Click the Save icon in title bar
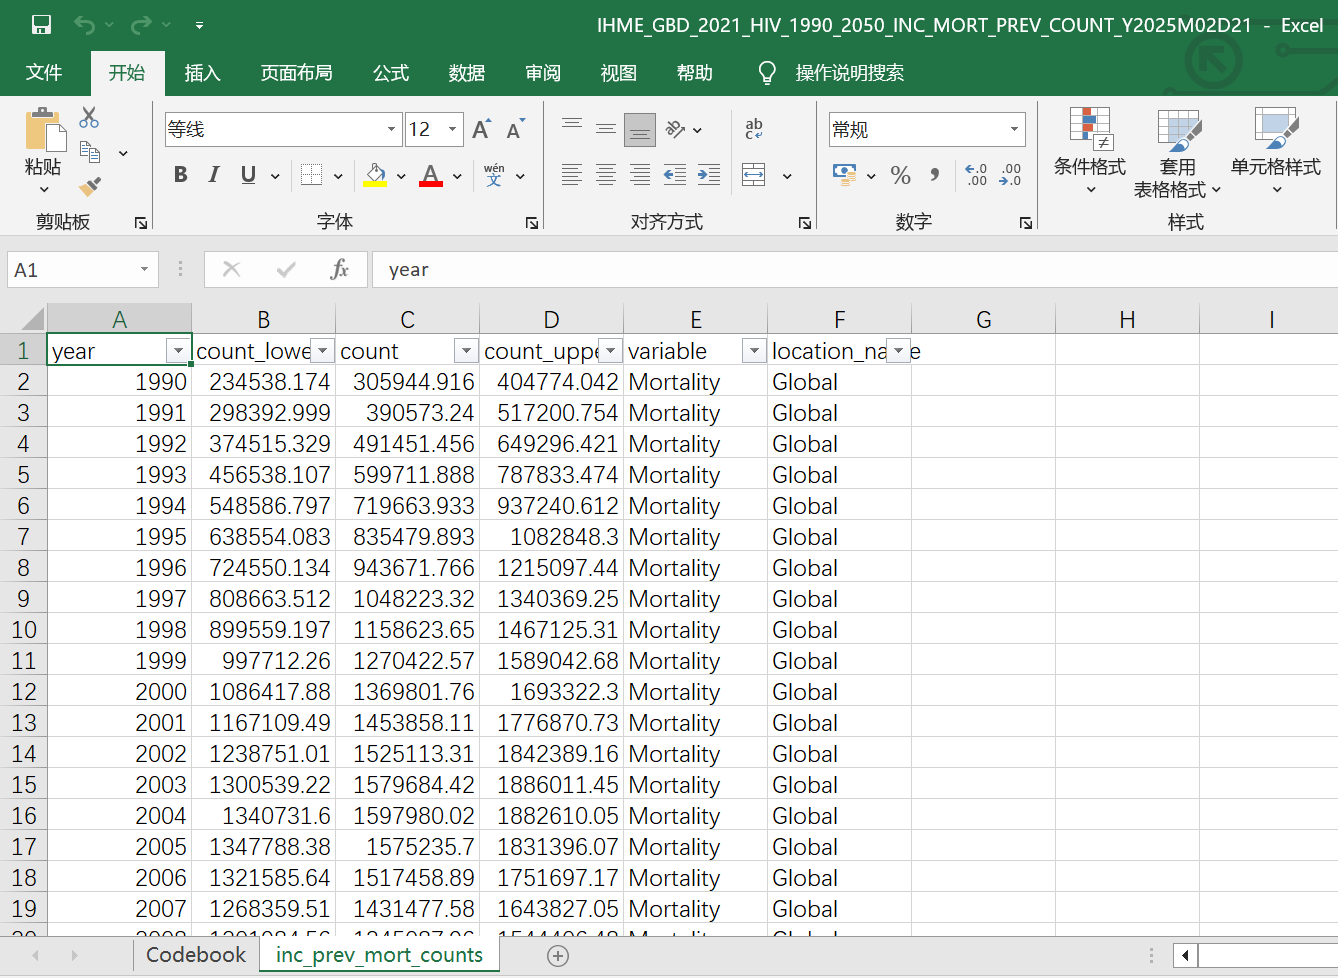Image resolution: width=1338 pixels, height=978 pixels. (x=41, y=25)
